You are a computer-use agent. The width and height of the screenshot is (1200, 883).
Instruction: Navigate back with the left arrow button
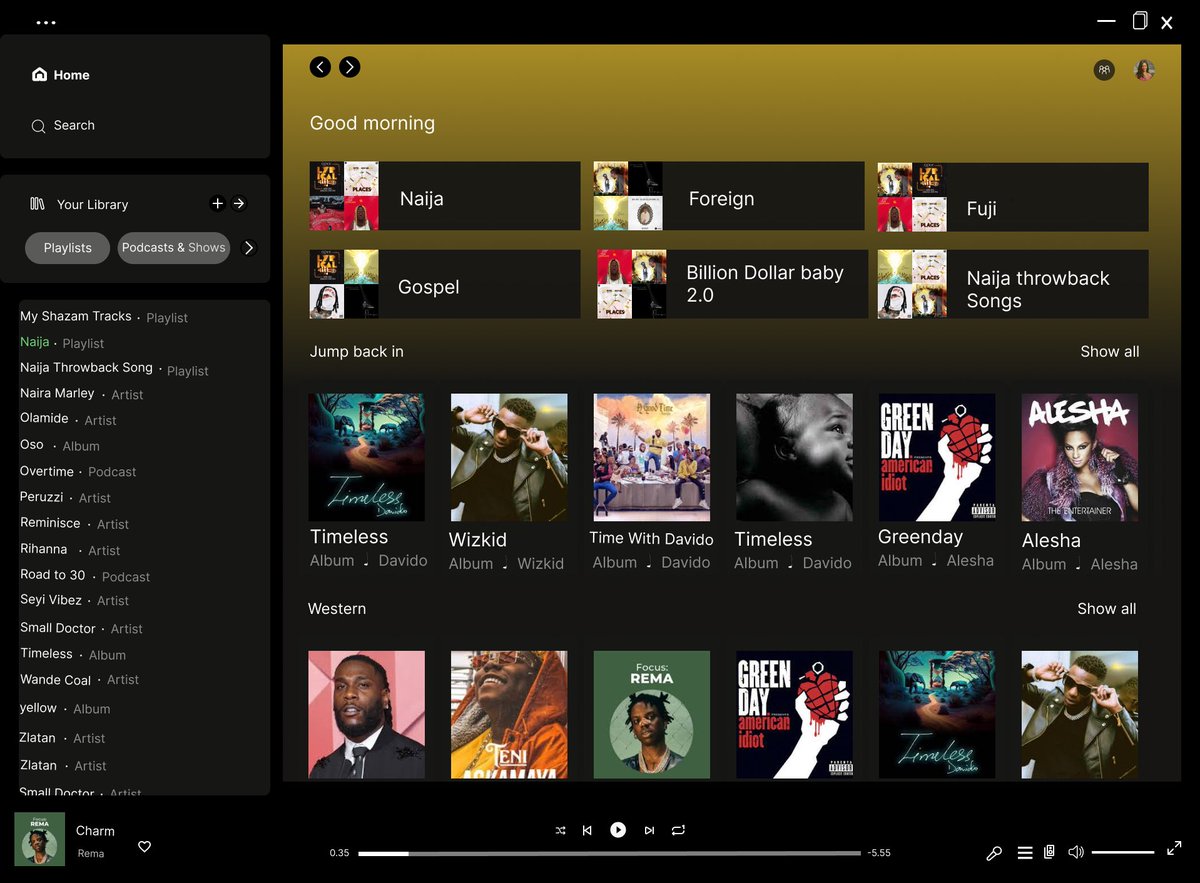pyautogui.click(x=320, y=67)
